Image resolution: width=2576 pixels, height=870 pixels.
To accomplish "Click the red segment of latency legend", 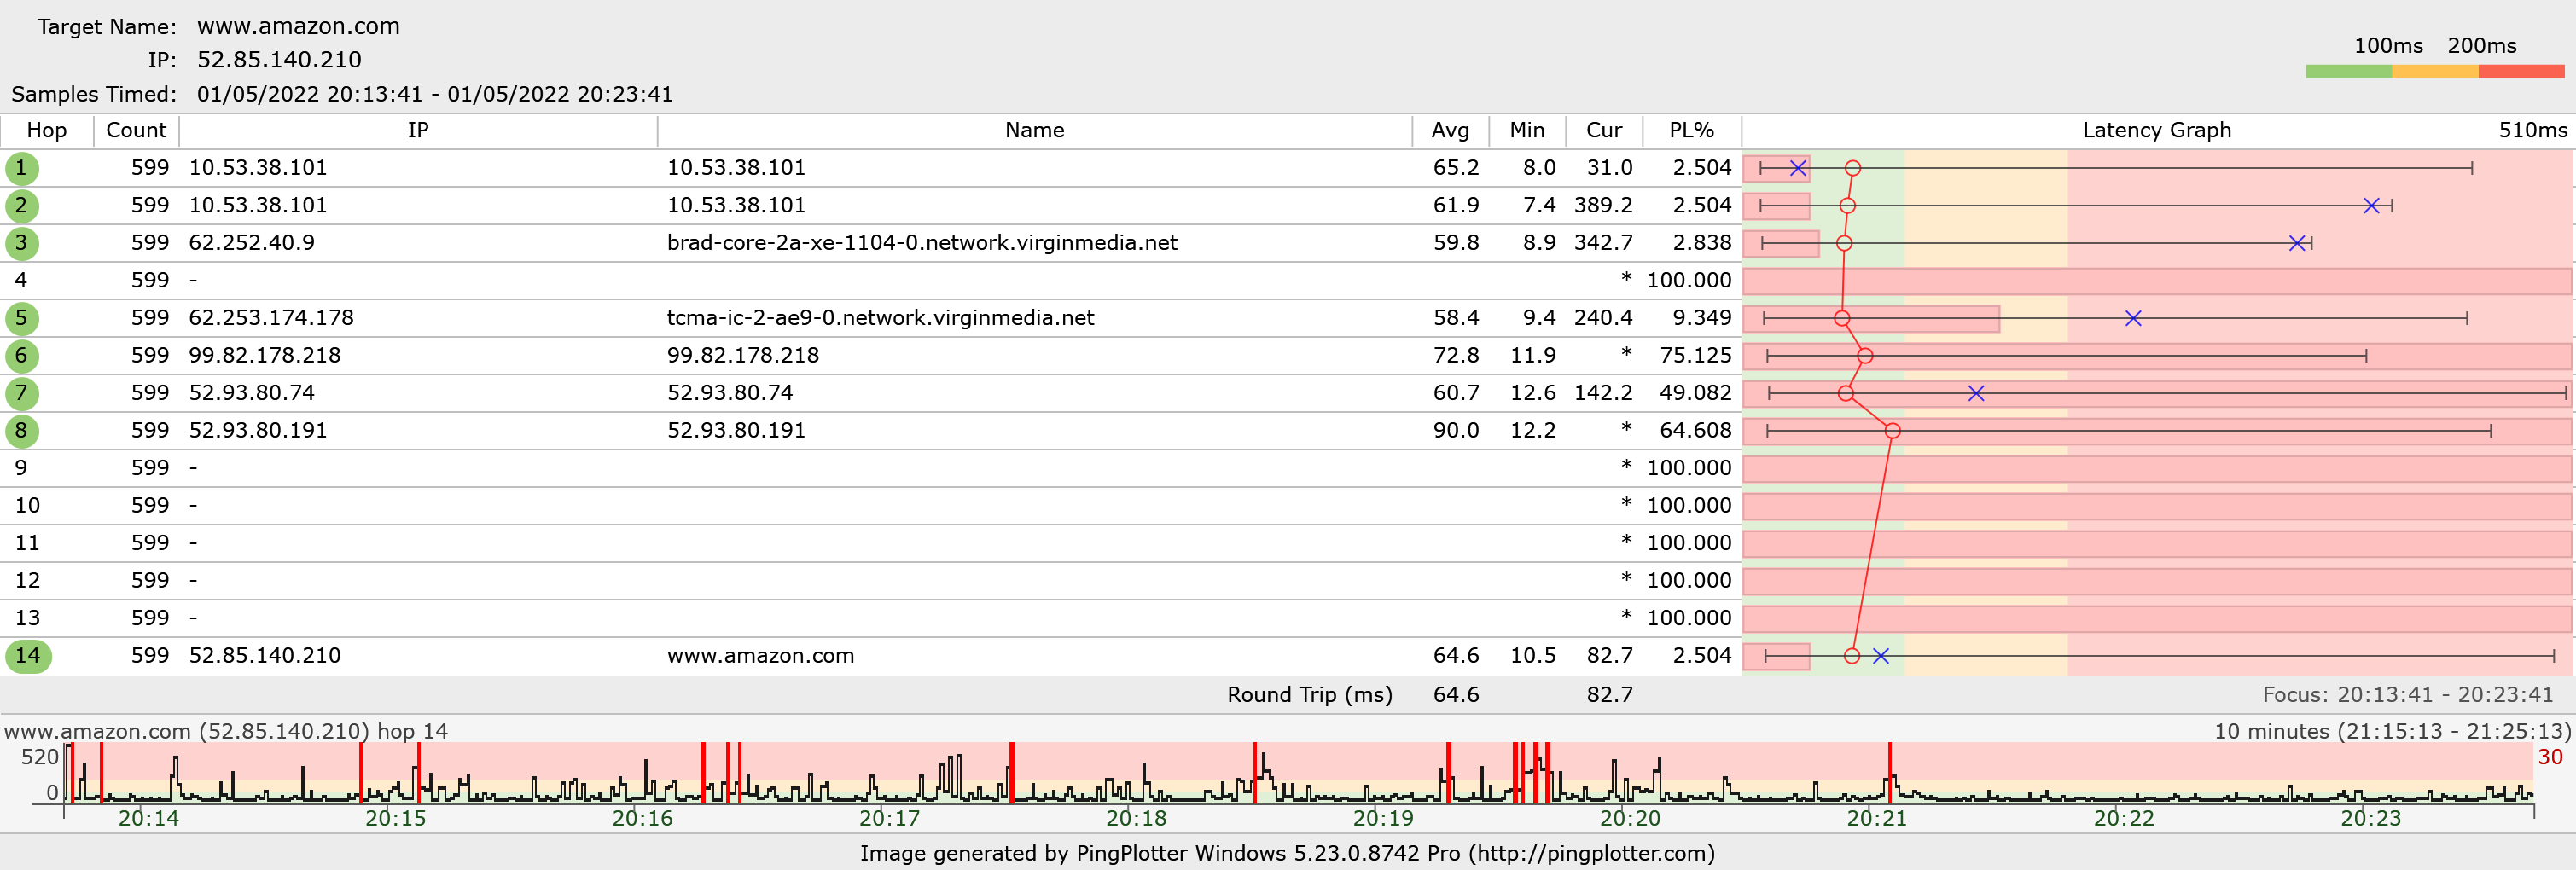I will point(2520,72).
